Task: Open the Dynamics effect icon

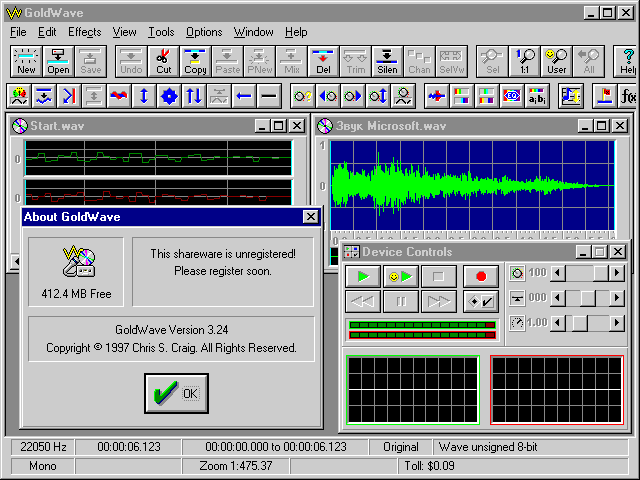Action: click(44, 96)
